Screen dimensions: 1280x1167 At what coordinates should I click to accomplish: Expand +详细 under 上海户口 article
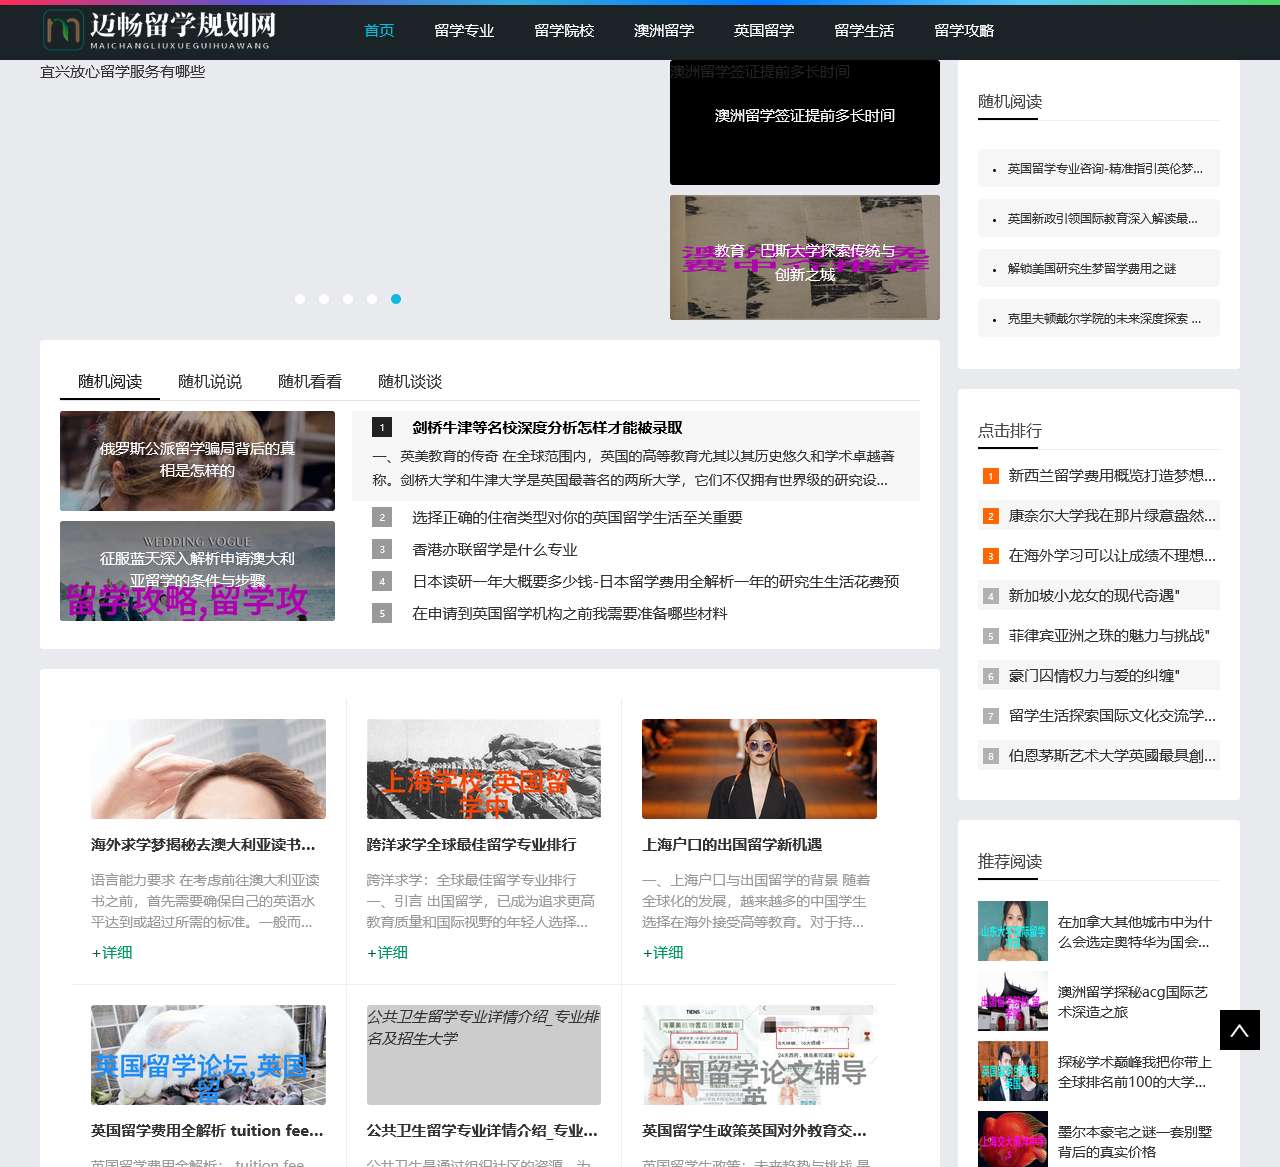pos(663,952)
